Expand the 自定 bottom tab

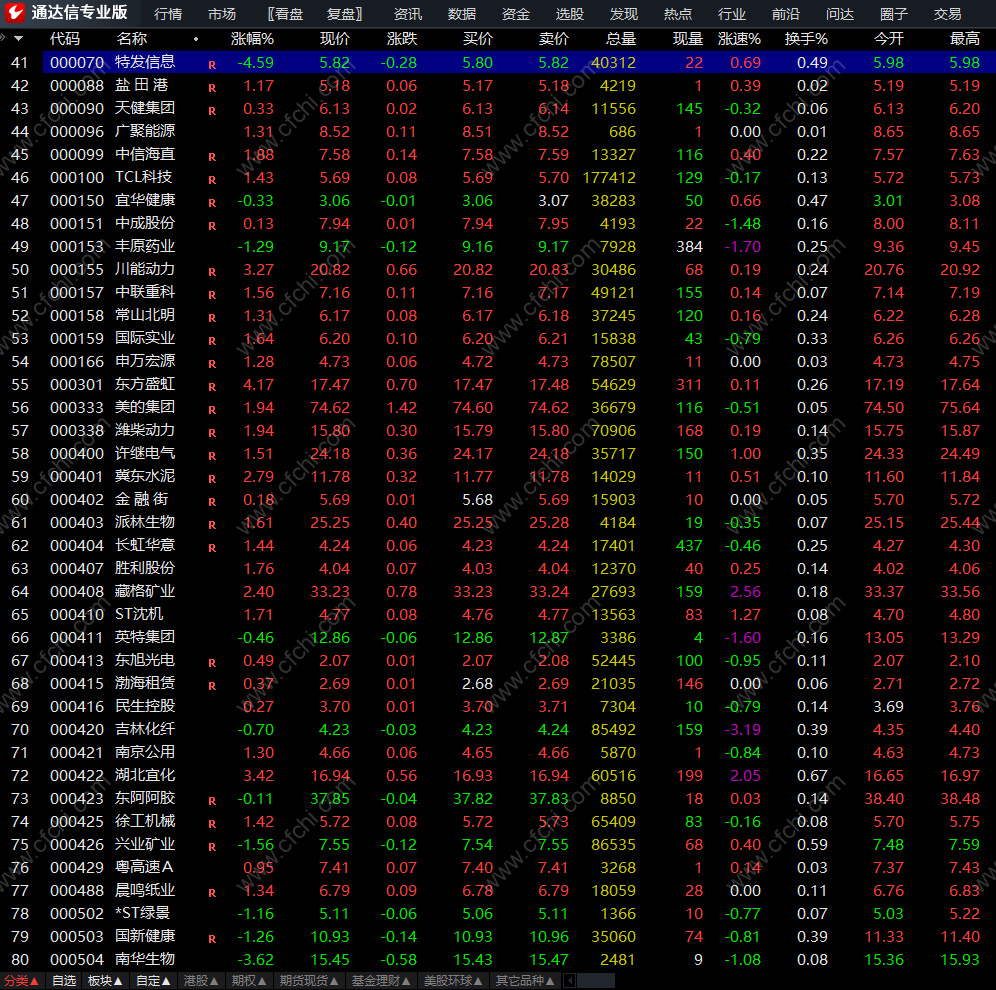[153, 980]
